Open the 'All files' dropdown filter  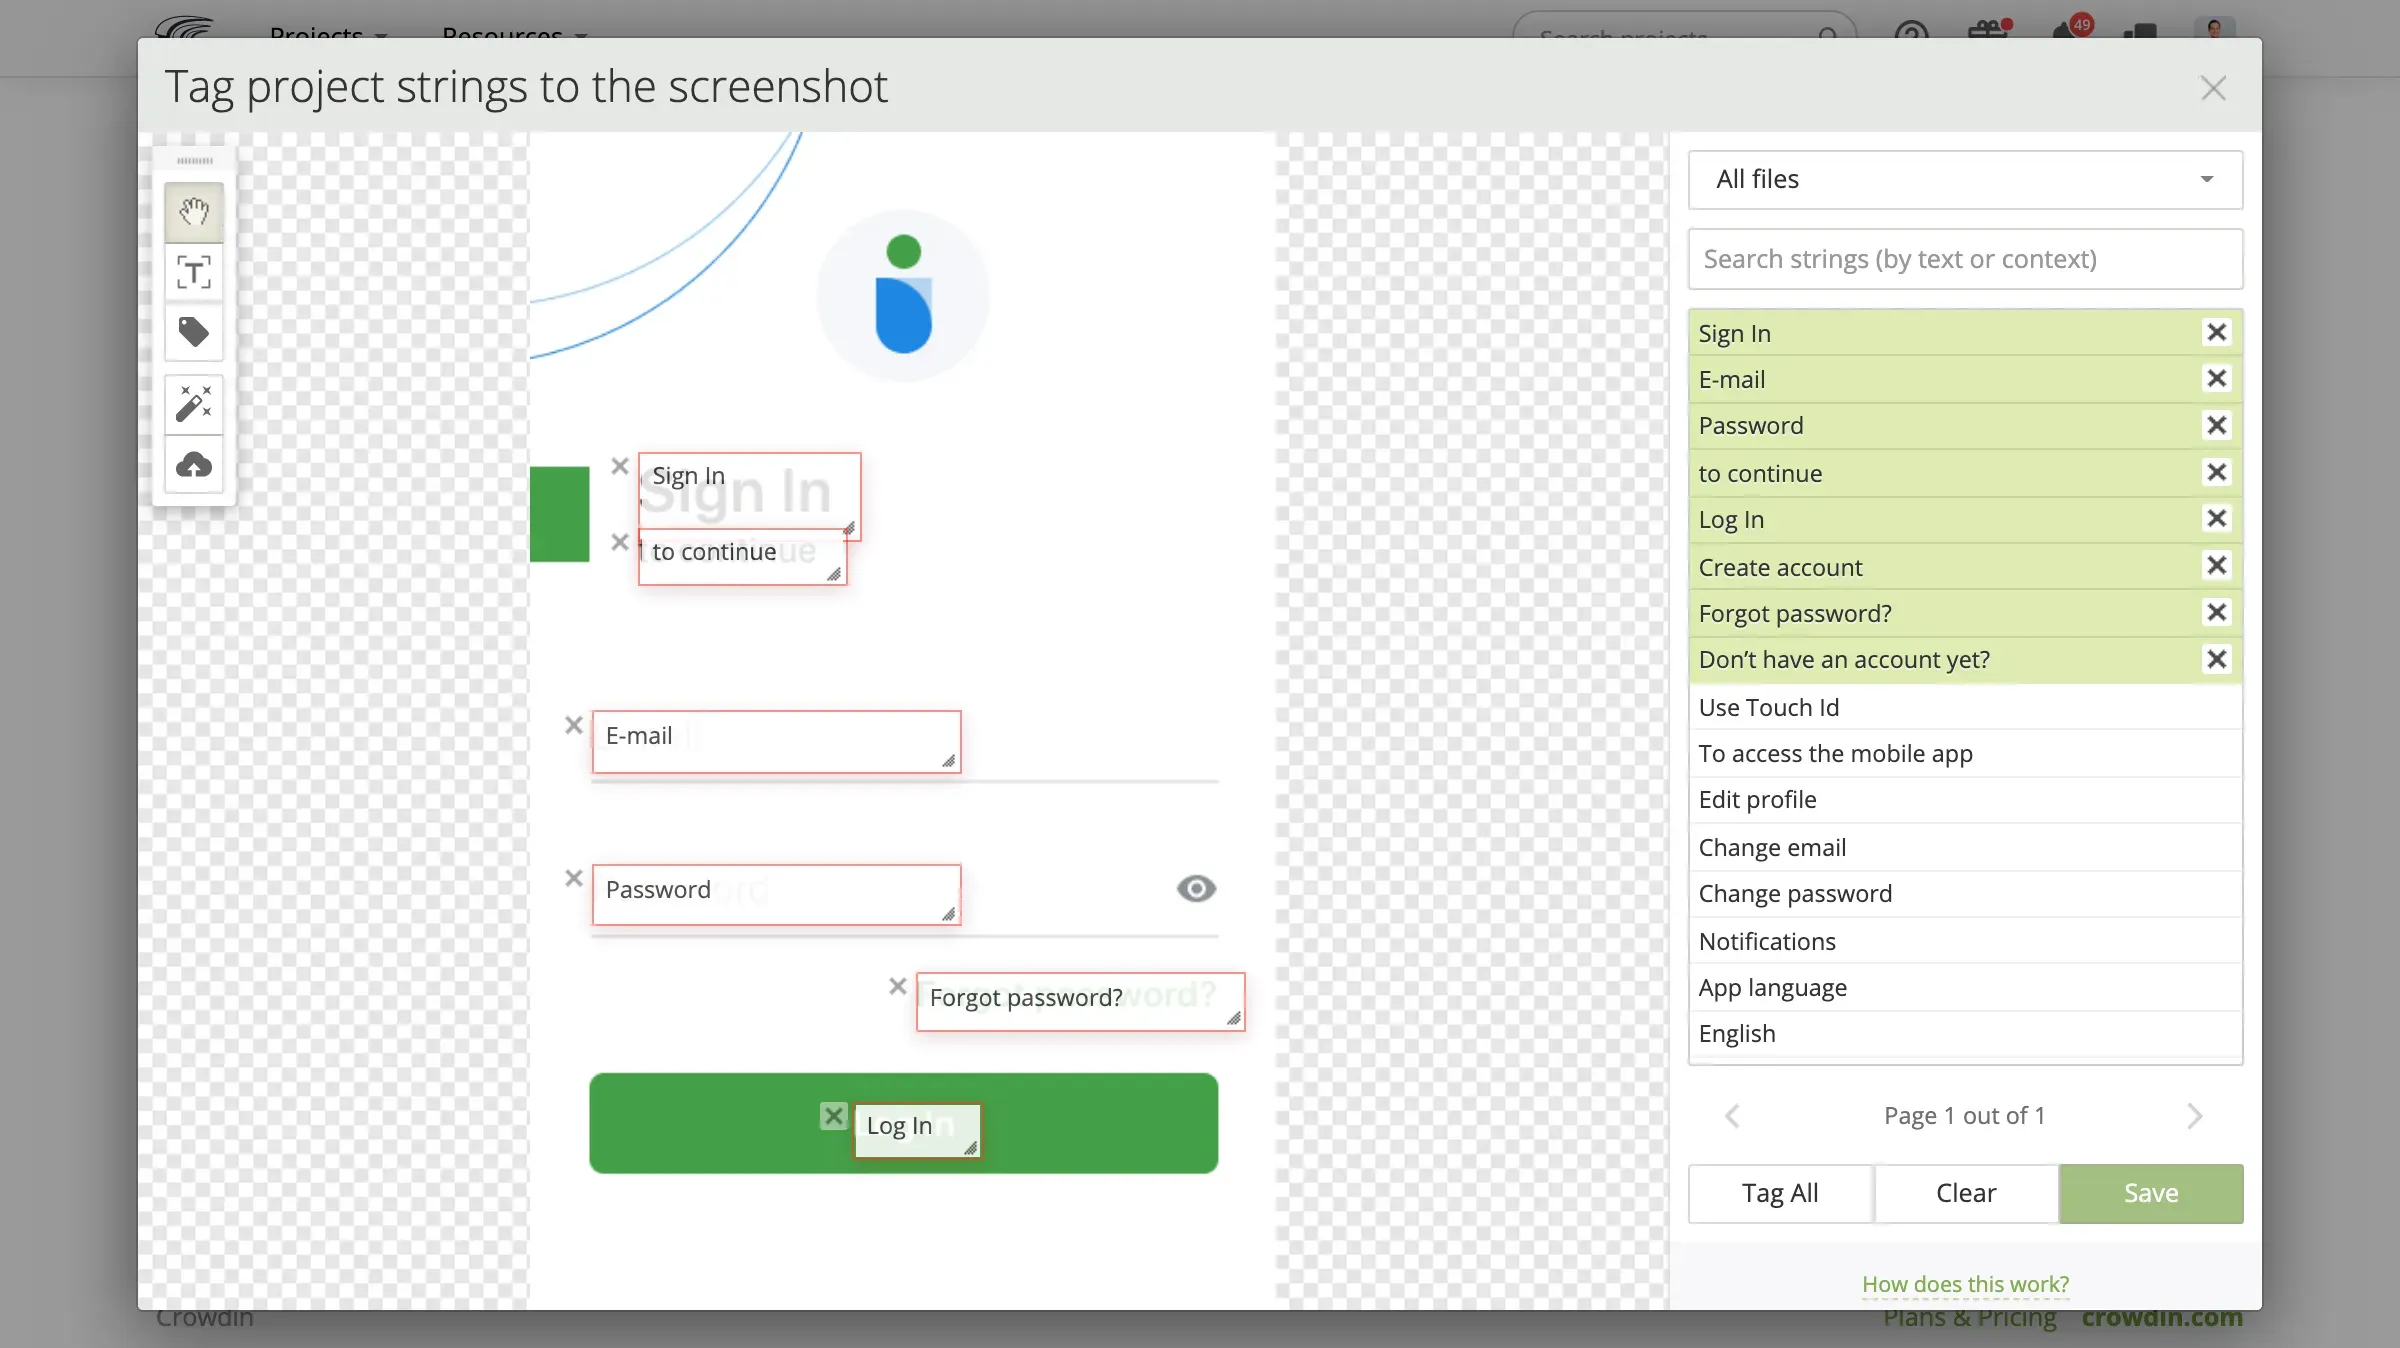(1965, 178)
